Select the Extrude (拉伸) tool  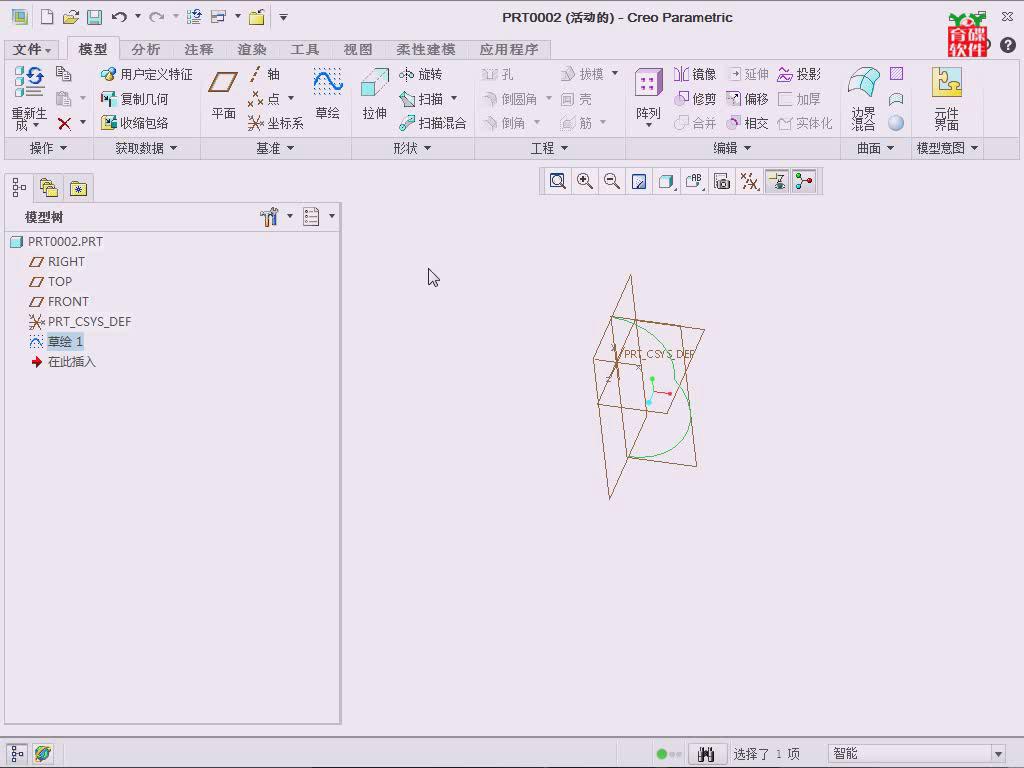[375, 95]
